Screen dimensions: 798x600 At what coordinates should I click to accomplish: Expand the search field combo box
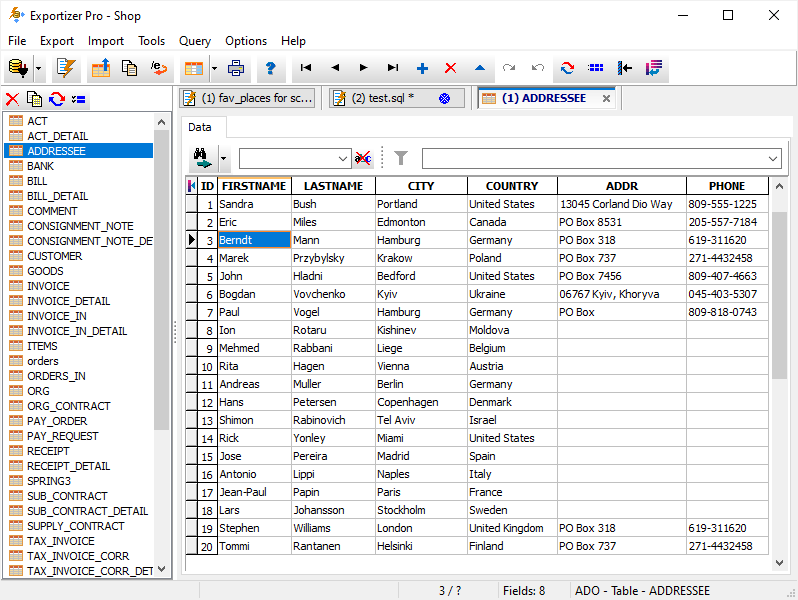pos(344,158)
